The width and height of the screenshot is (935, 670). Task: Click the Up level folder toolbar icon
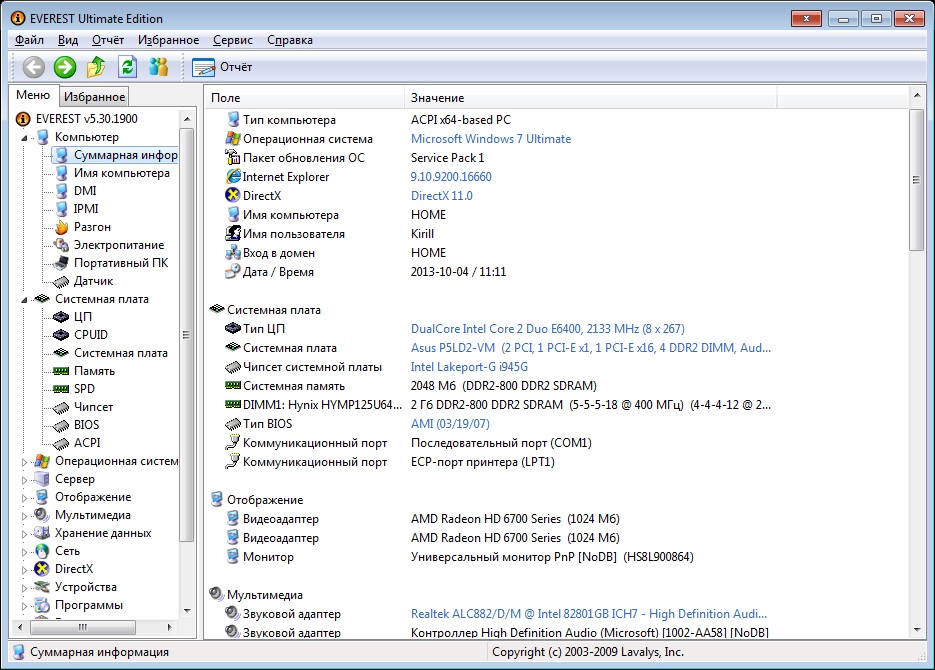(96, 67)
